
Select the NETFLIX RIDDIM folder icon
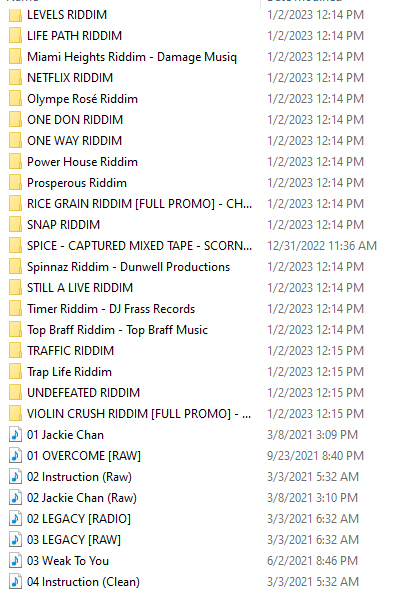pyautogui.click(x=15, y=78)
